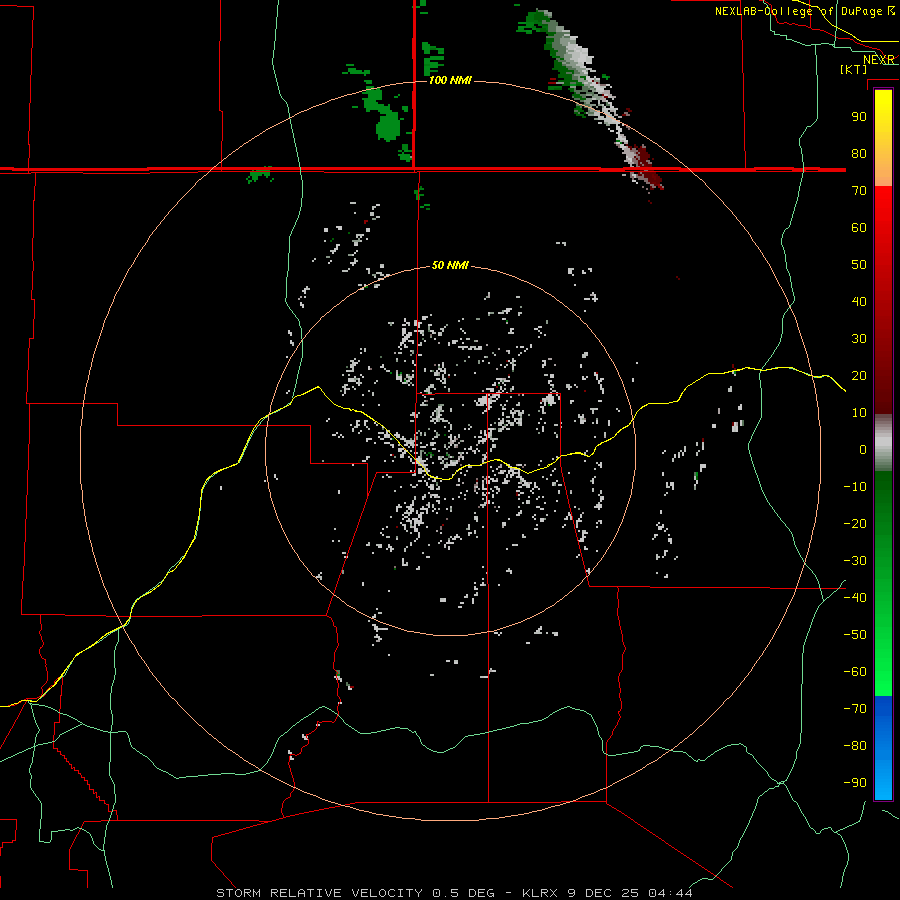
Task: Select the "NEXLAB-College of DuPage" header text
Action: 800,11
